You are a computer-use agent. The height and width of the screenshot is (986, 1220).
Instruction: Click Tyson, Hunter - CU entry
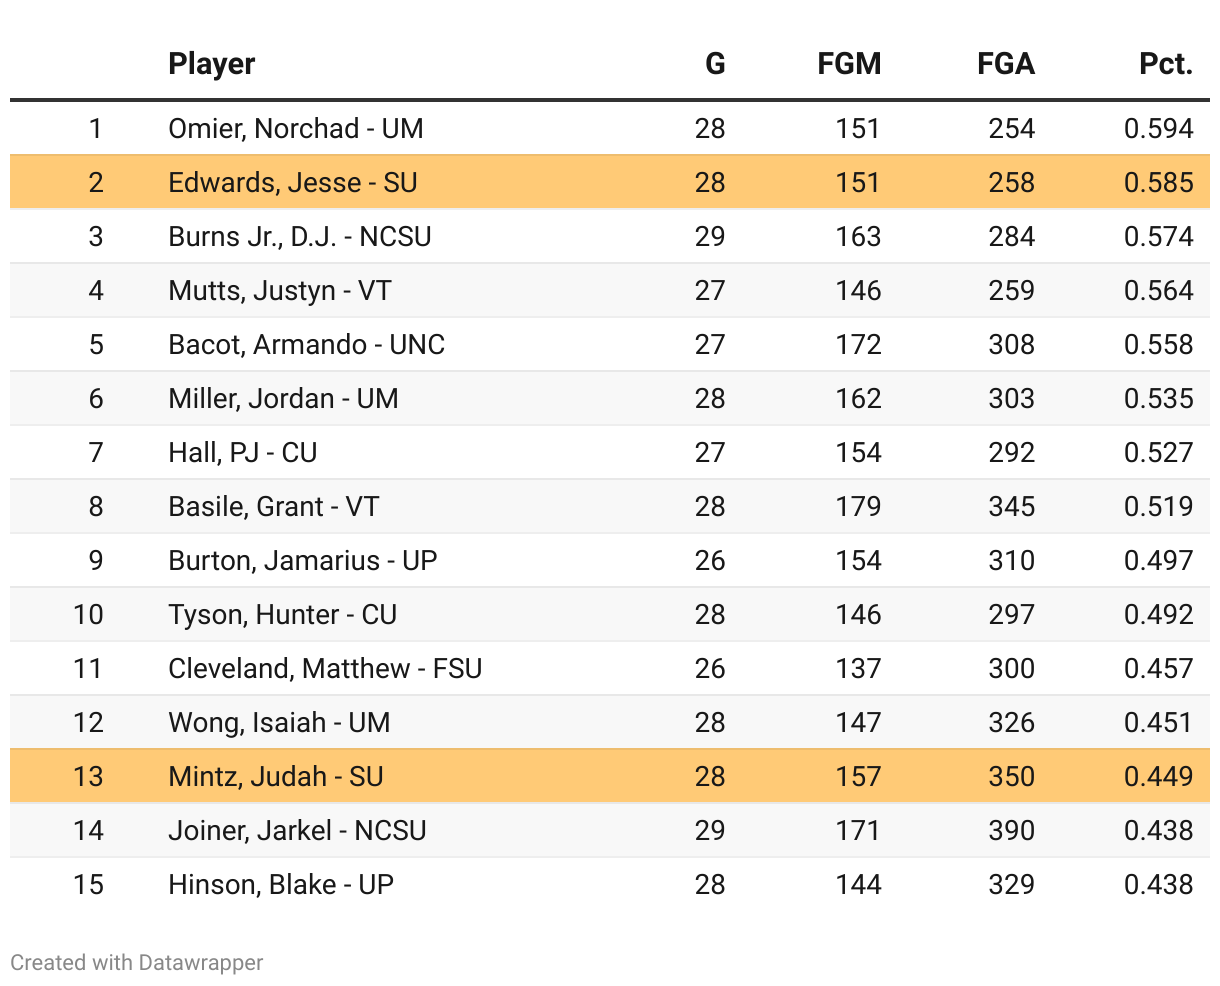pyautogui.click(x=283, y=615)
